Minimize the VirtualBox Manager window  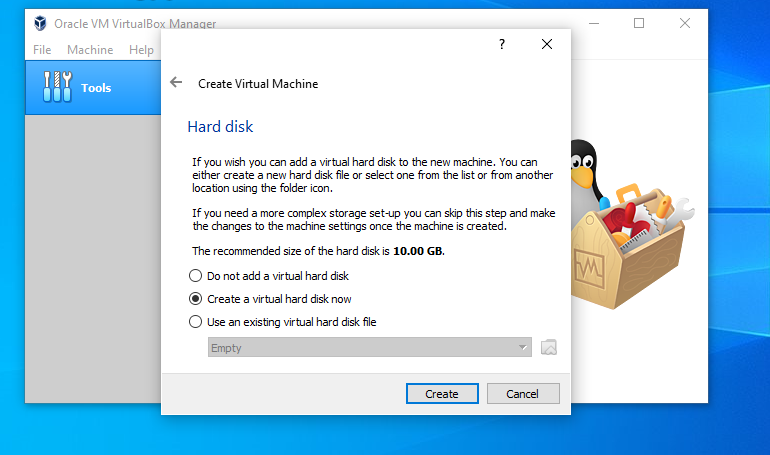coord(594,23)
